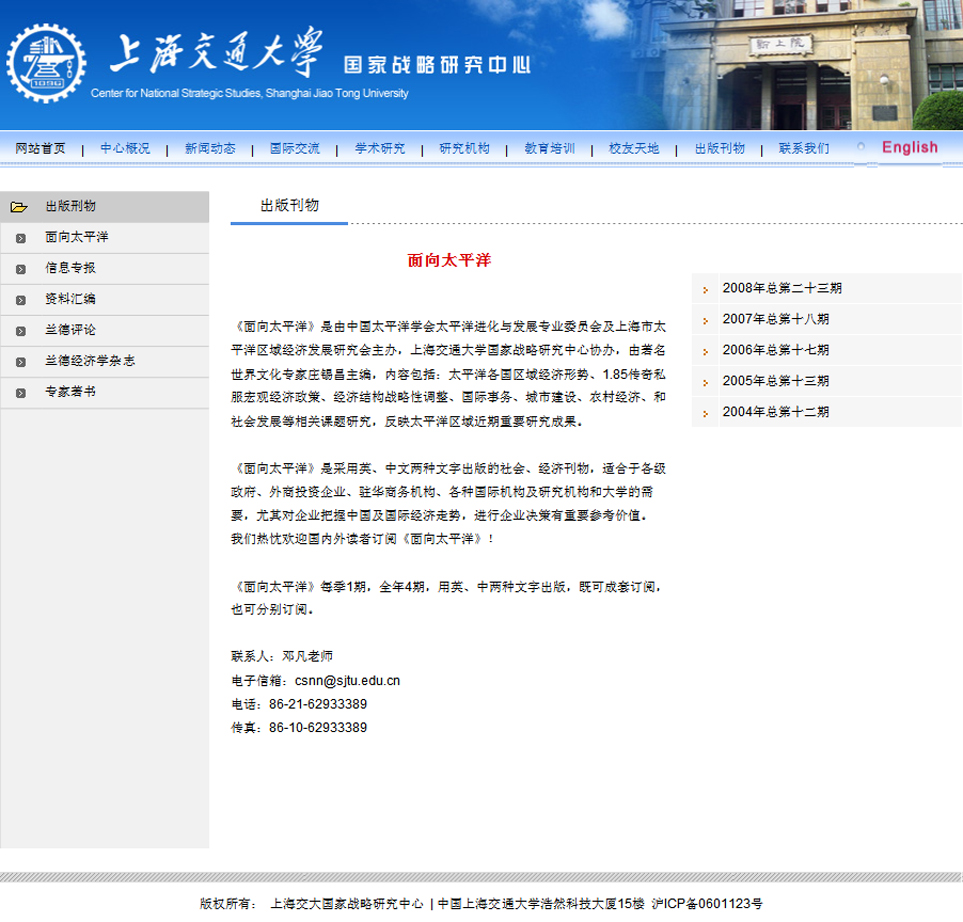Screen dimensions: 963x922
Task: Click the Shanghai Jiao Tong University gear logo
Action: pyautogui.click(x=46, y=63)
